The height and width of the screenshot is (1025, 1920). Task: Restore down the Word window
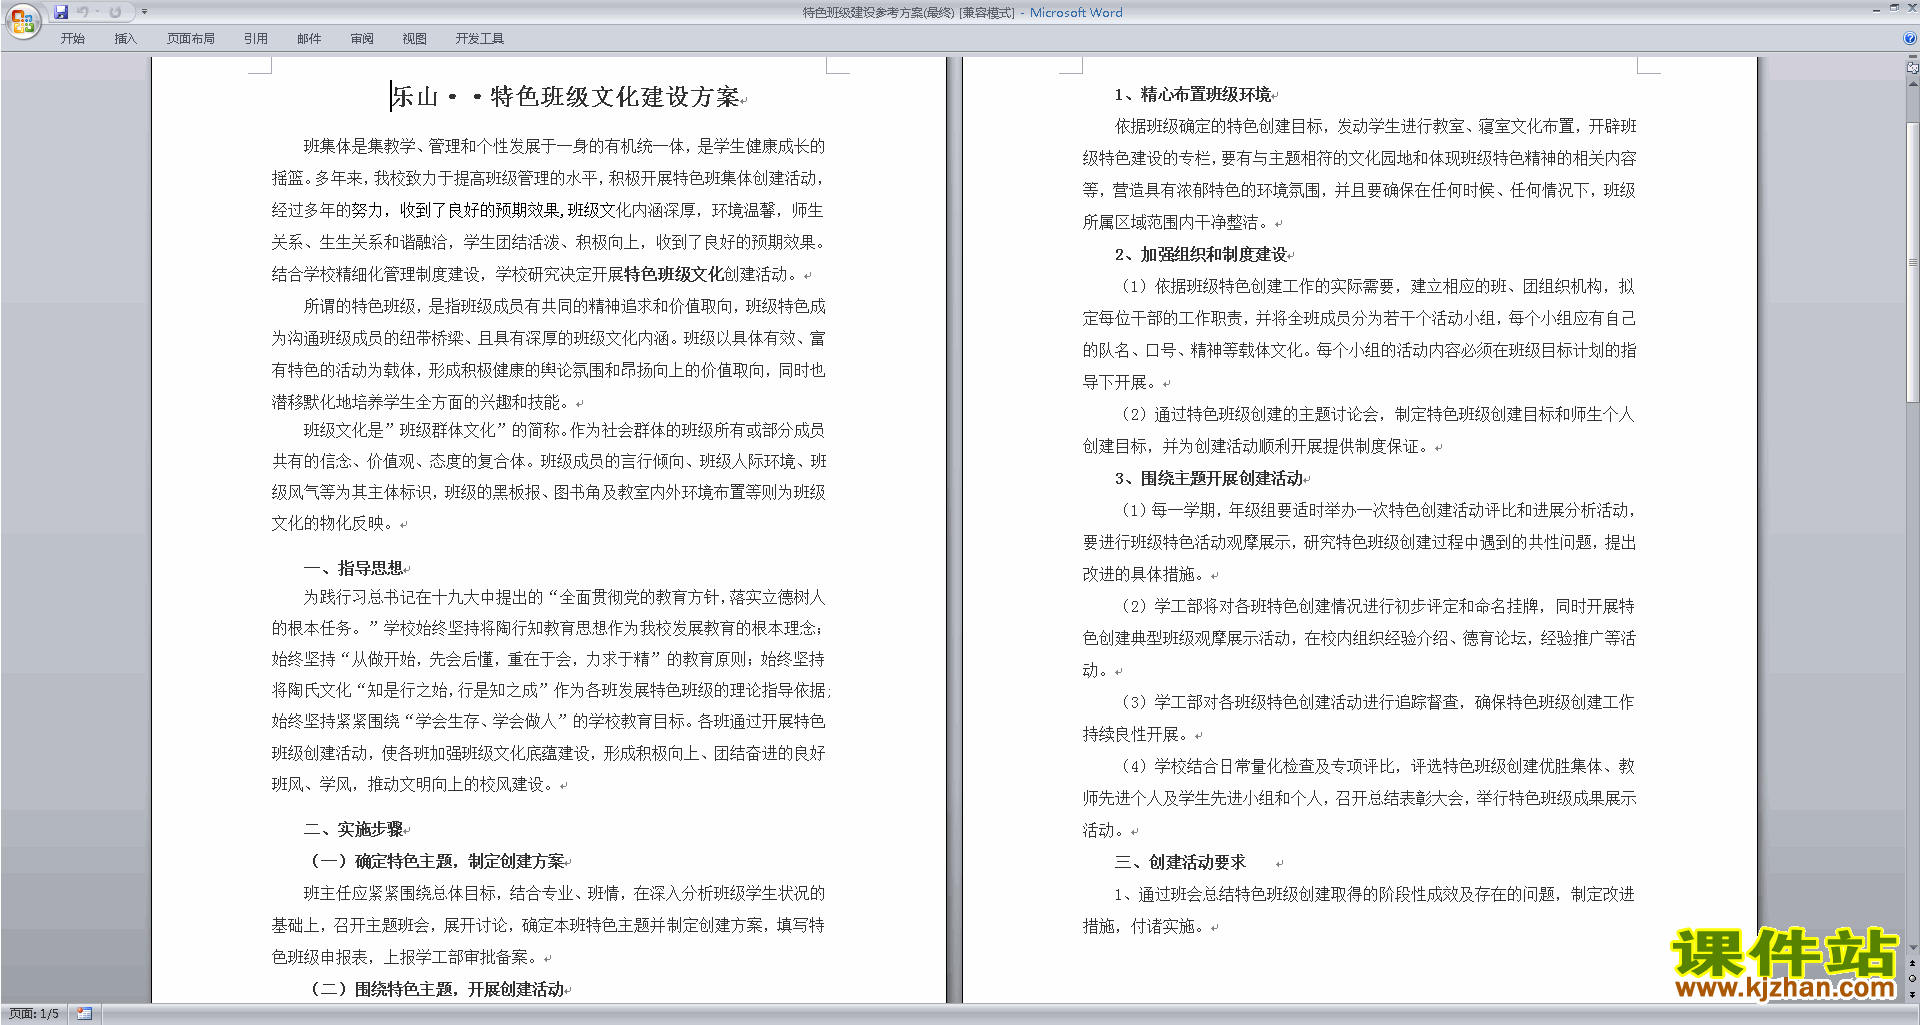point(1894,8)
